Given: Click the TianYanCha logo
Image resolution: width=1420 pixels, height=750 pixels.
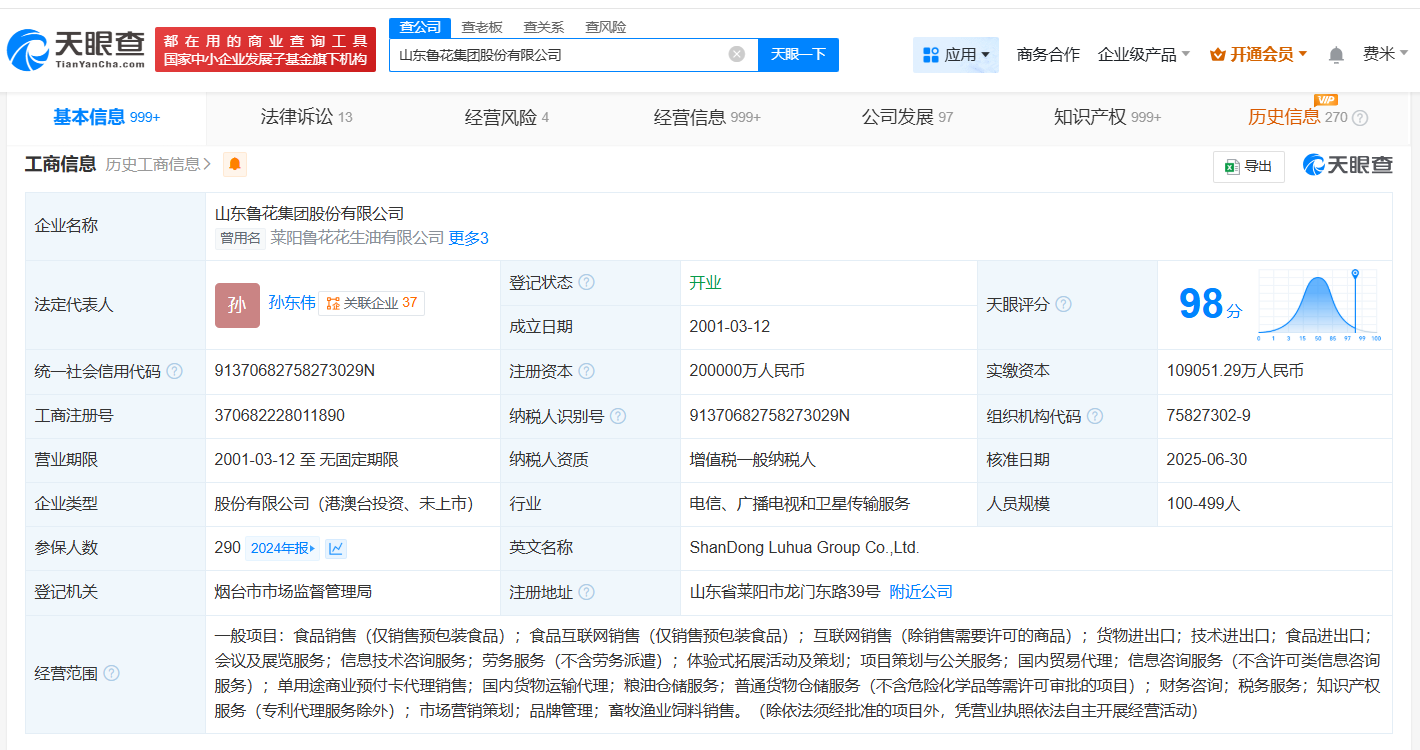Looking at the screenshot, I should [x=76, y=49].
